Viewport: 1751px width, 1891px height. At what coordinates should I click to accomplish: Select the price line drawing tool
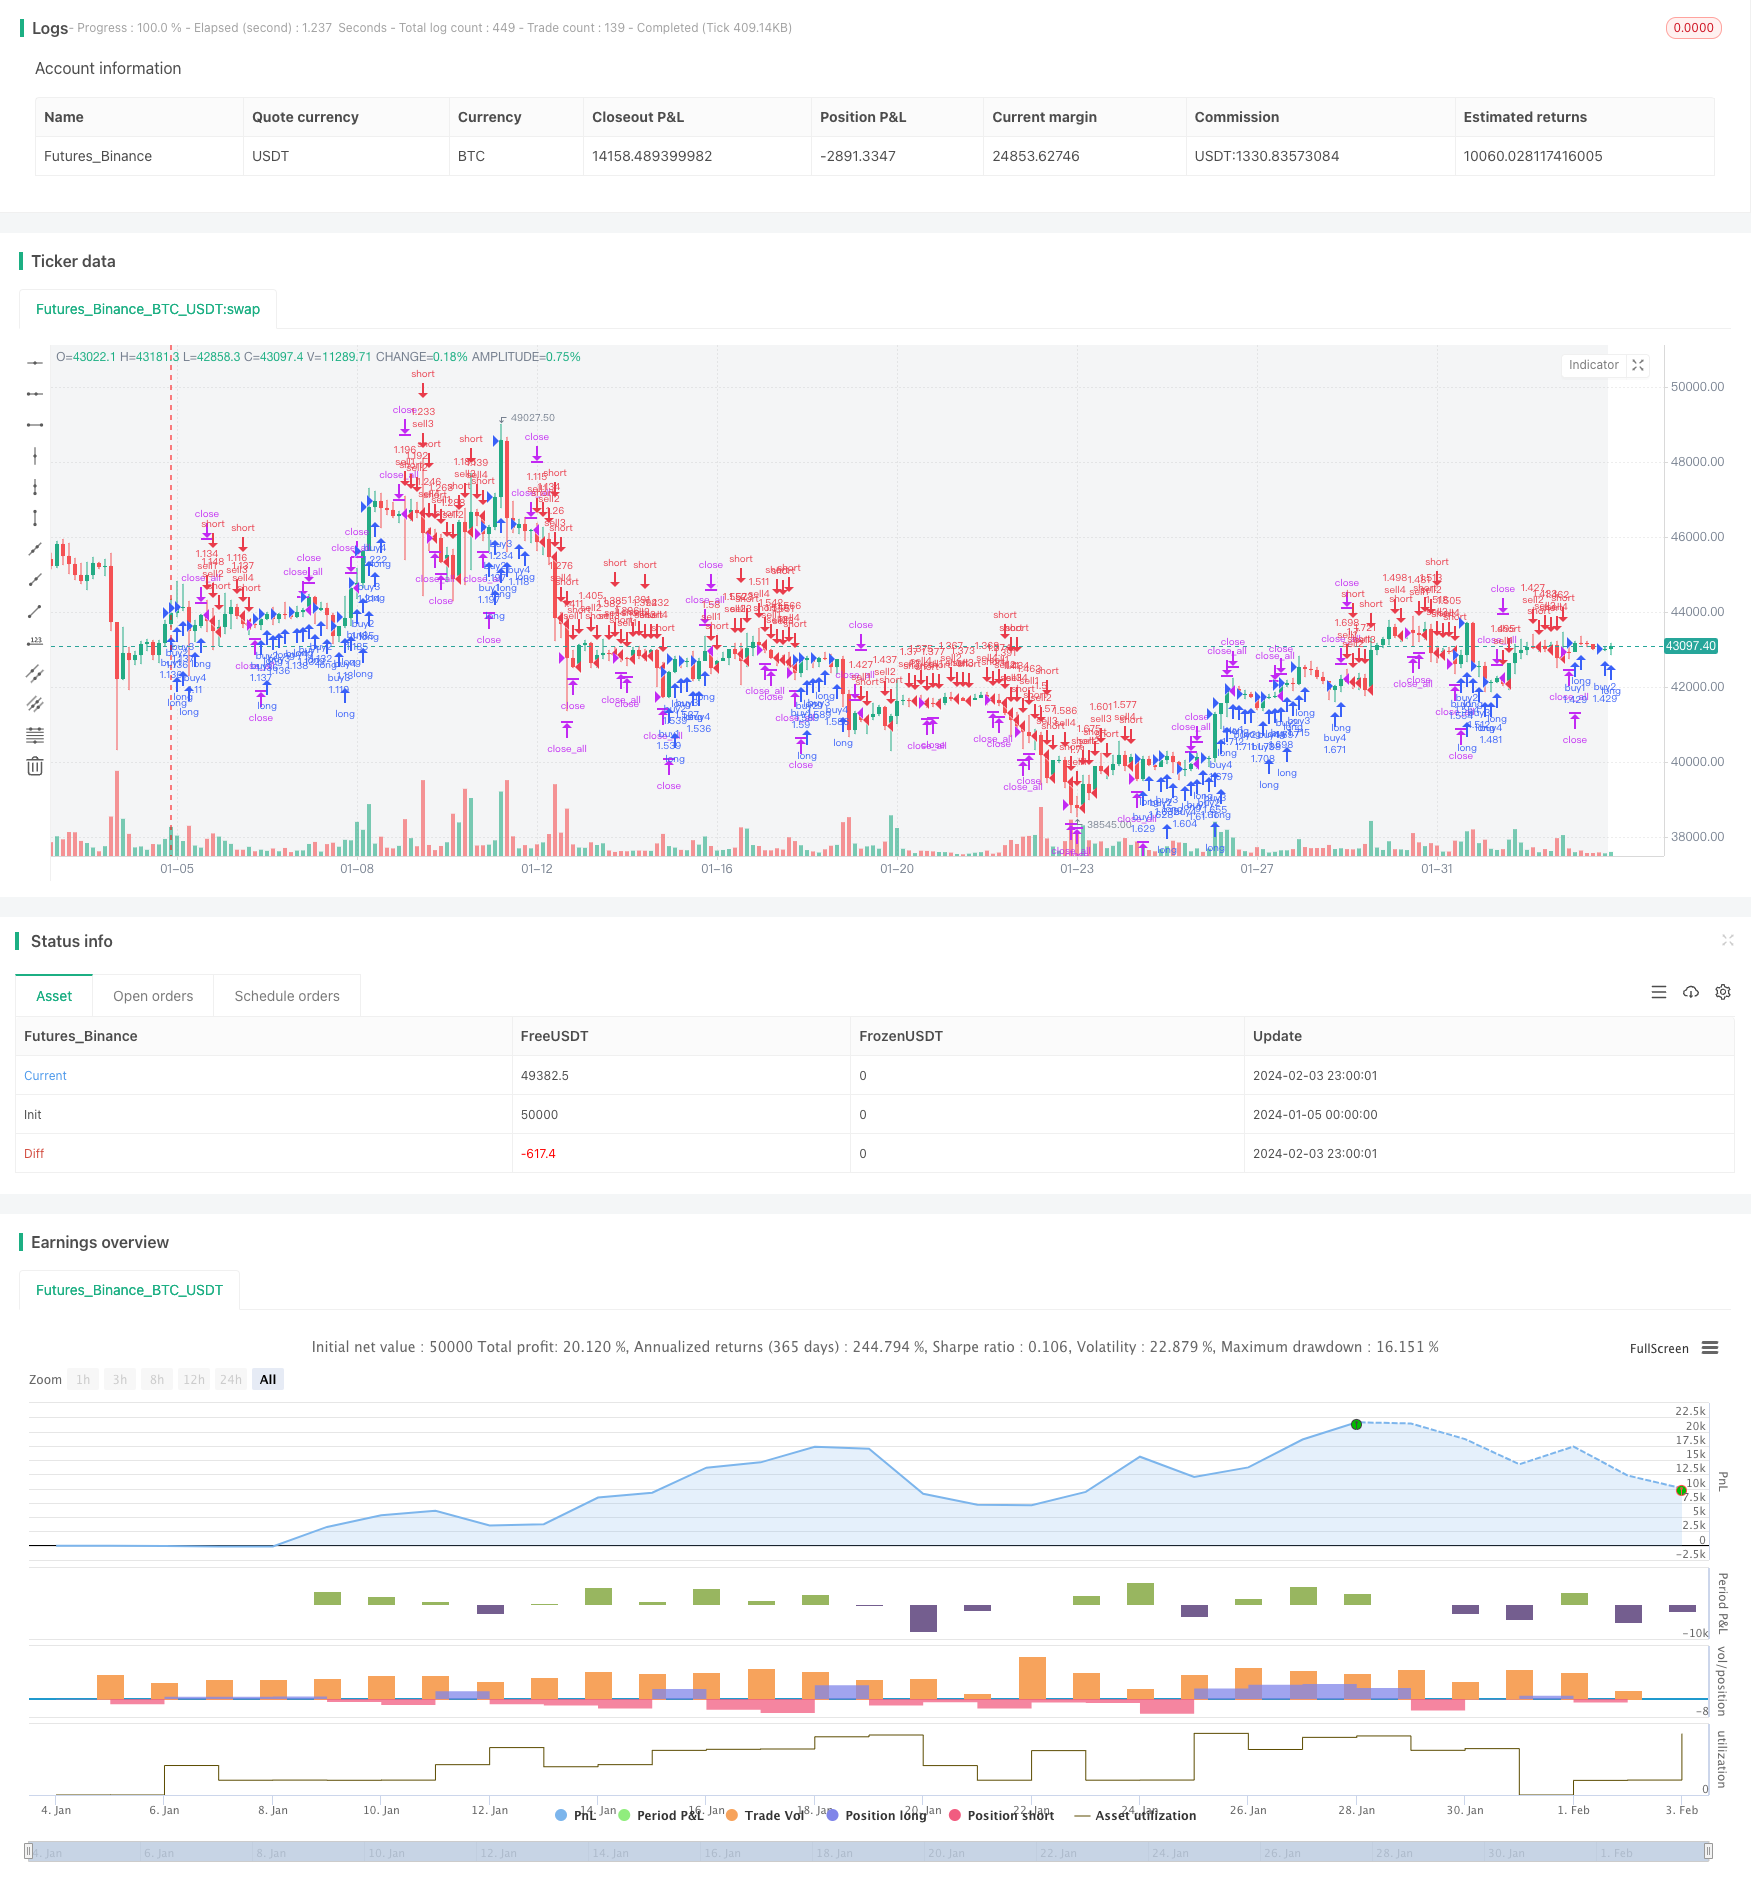point(35,641)
